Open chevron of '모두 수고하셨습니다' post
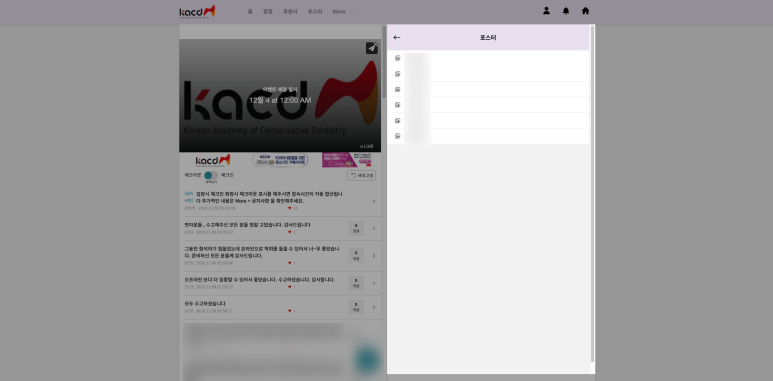 point(374,307)
